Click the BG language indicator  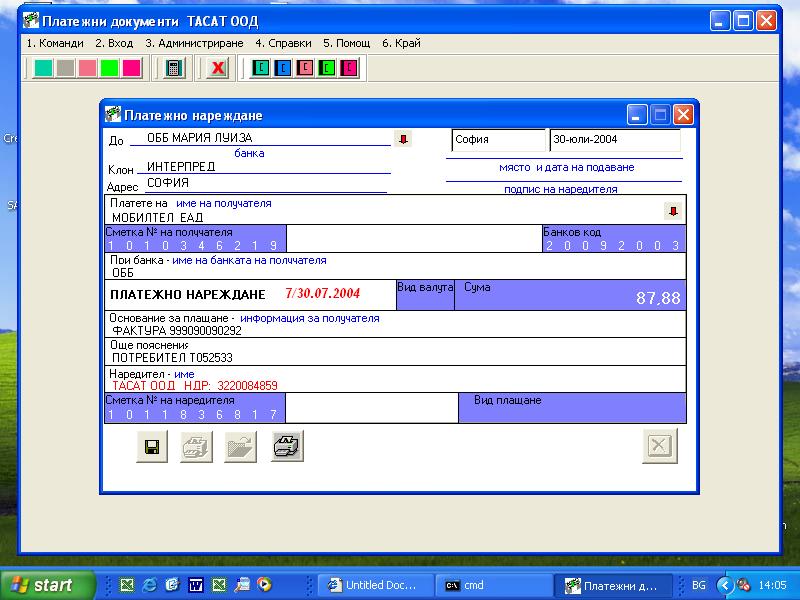[698, 585]
